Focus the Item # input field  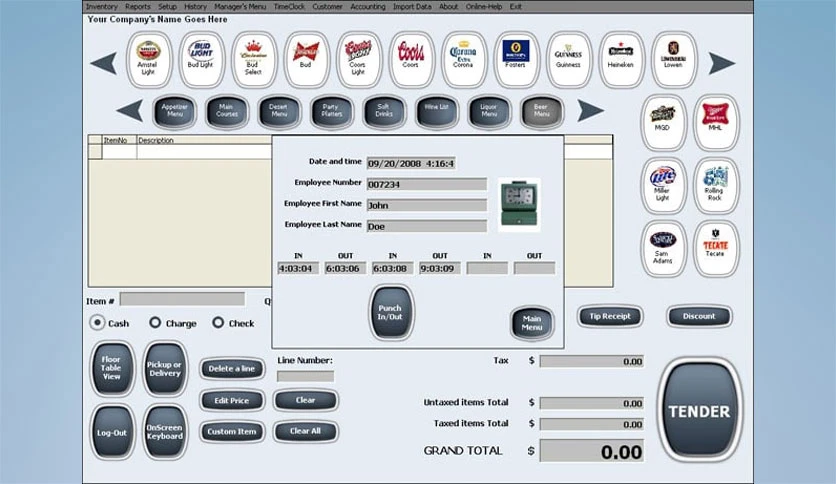tap(182, 299)
